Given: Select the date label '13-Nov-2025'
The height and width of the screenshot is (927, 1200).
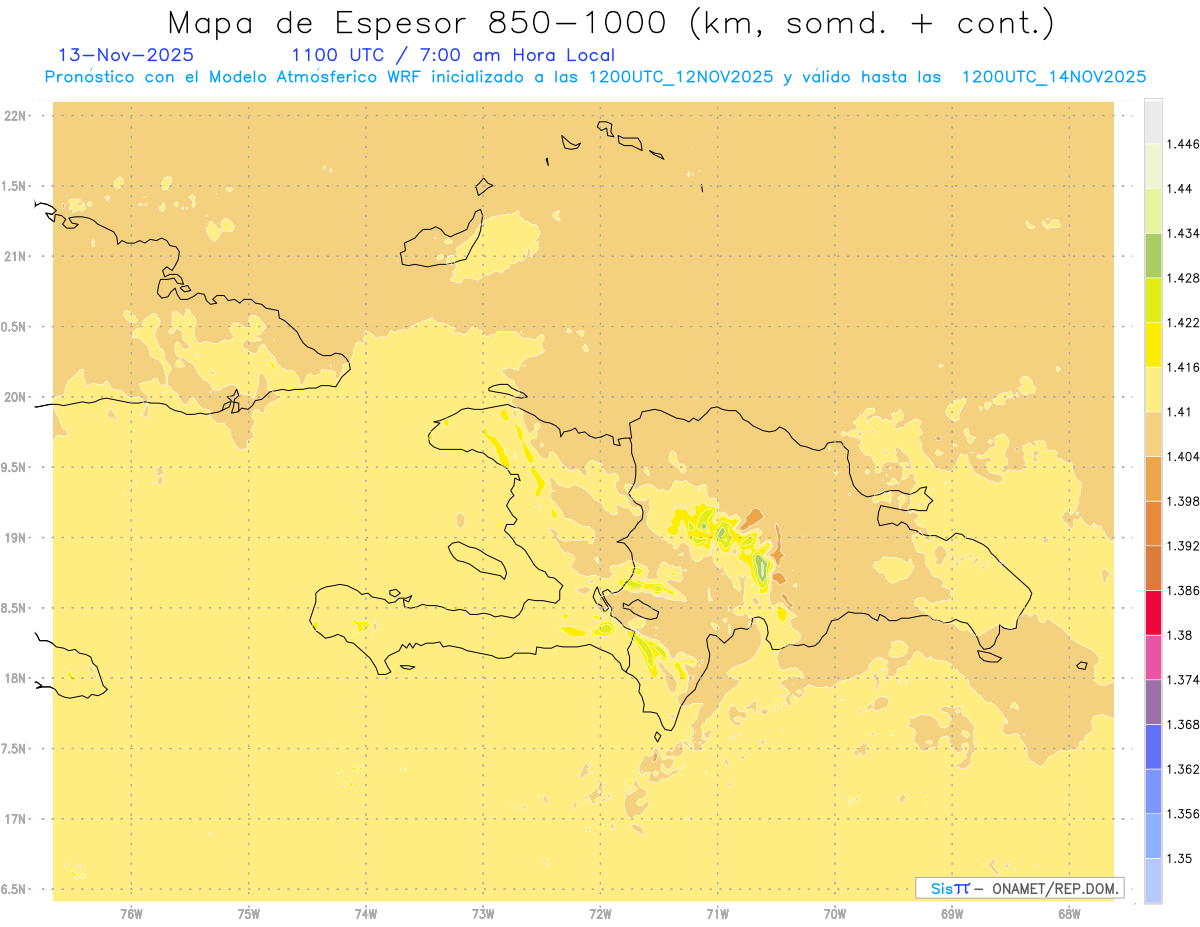Looking at the screenshot, I should coord(127,55).
